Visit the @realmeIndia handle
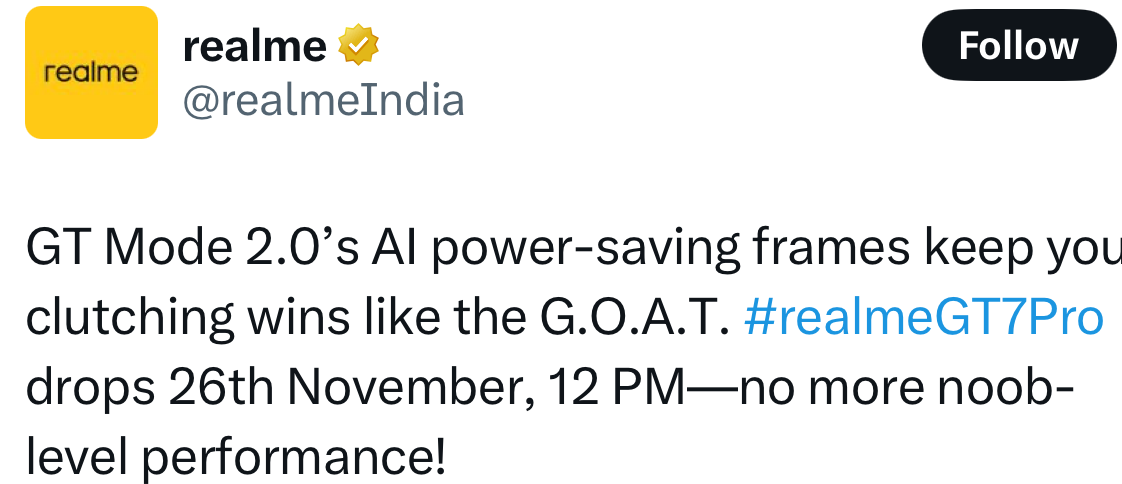 [322, 100]
